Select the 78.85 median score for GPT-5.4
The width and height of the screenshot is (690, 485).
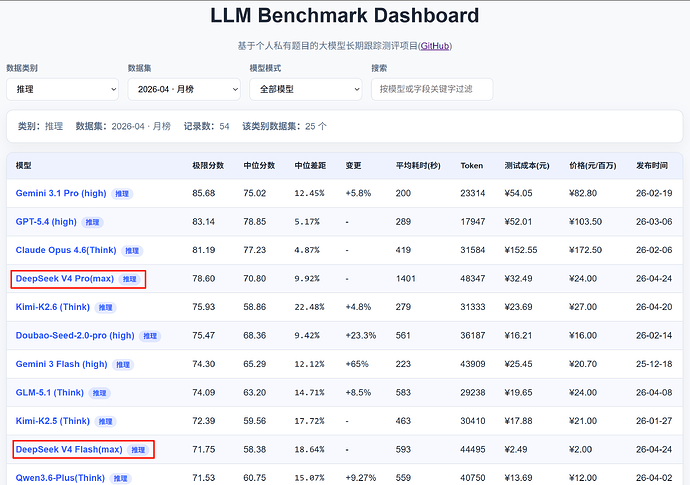[x=255, y=222]
